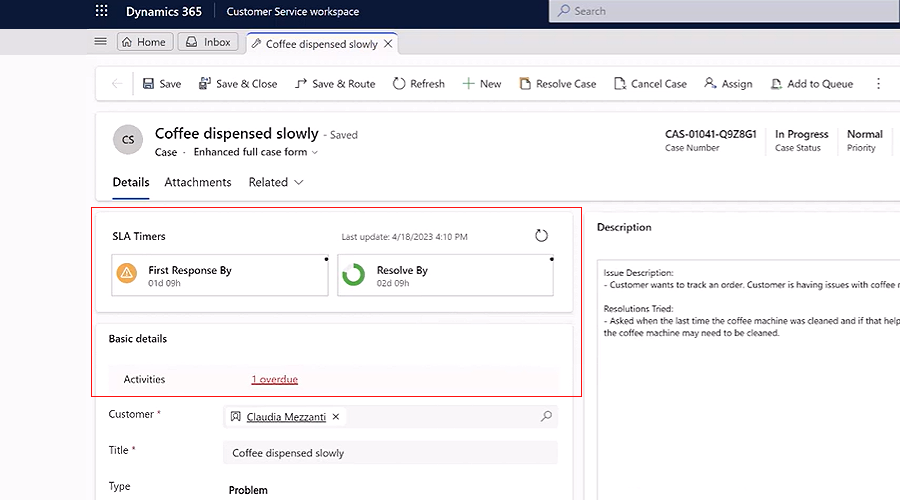The width and height of the screenshot is (900, 500).
Task: Switch to the Attachments tab
Action: [198, 182]
